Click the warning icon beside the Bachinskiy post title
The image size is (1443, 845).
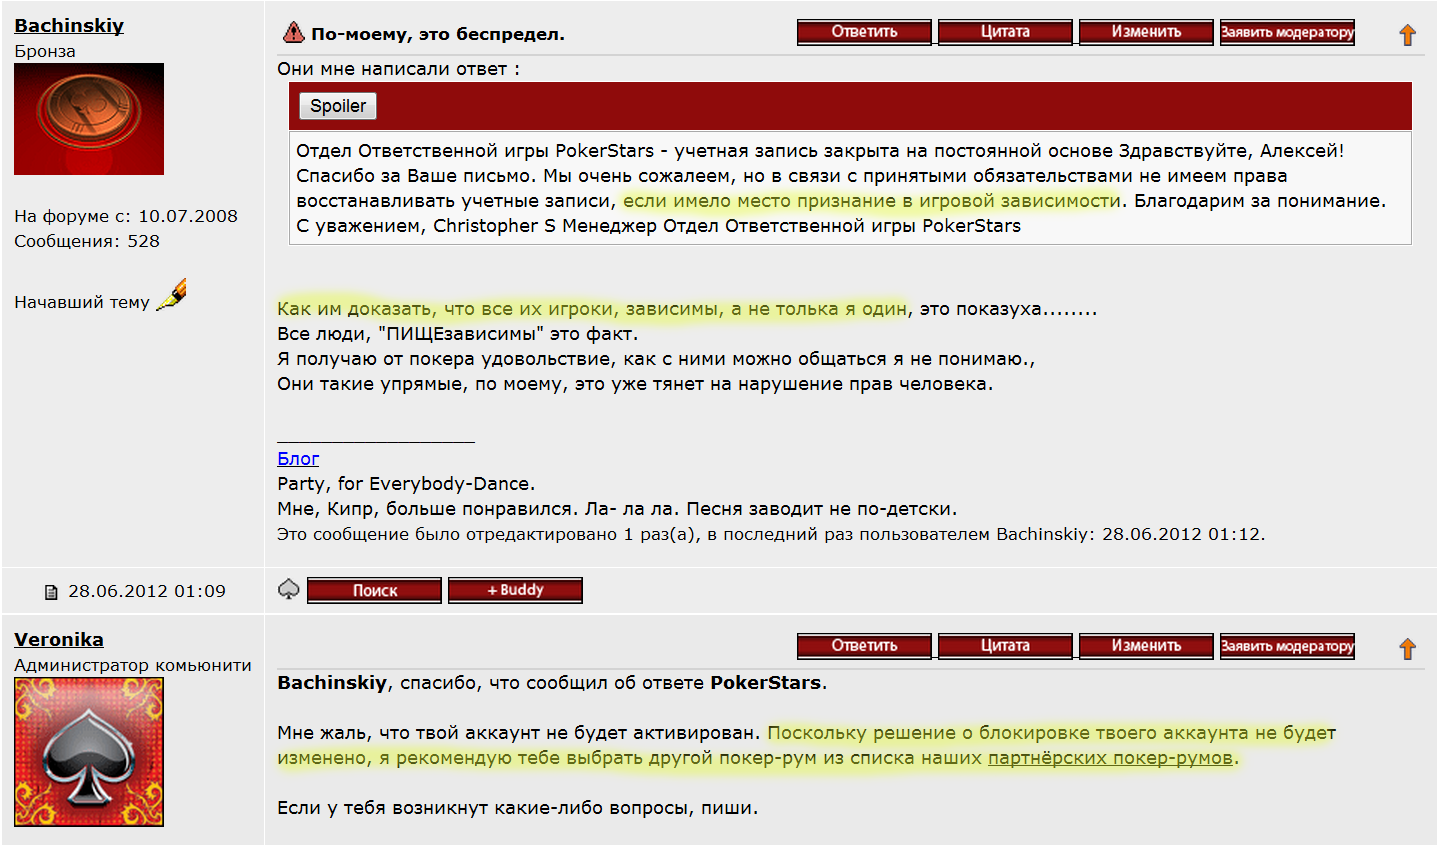[293, 33]
